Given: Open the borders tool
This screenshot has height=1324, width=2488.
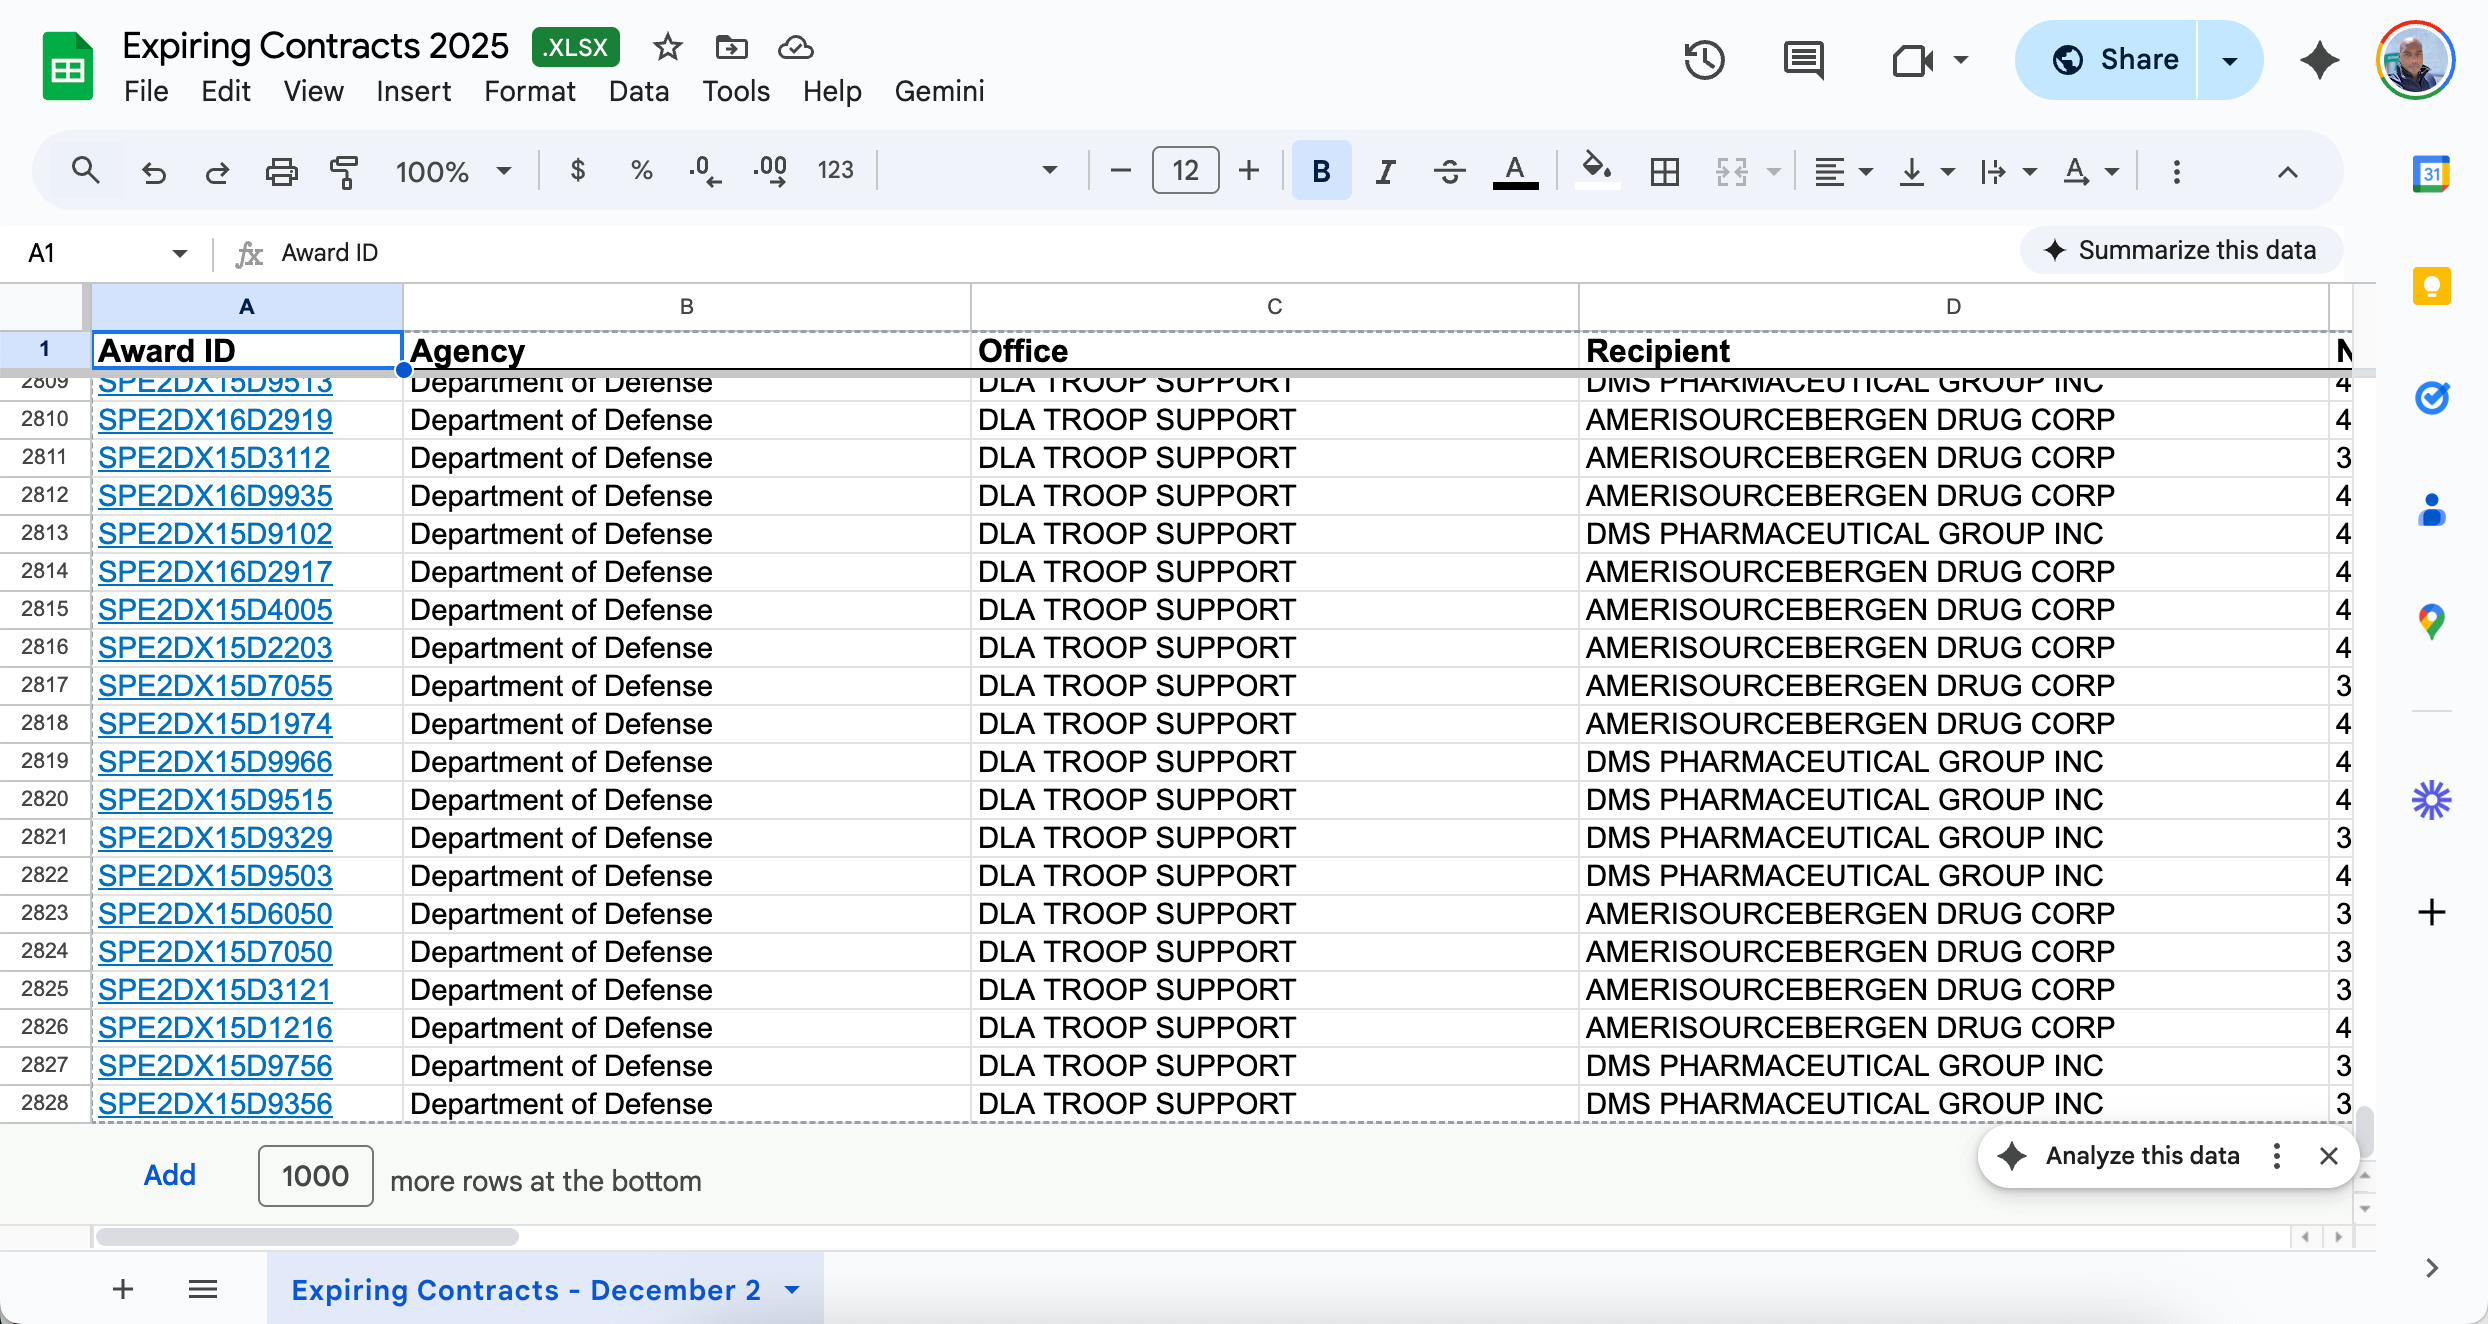Looking at the screenshot, I should pyautogui.click(x=1664, y=172).
